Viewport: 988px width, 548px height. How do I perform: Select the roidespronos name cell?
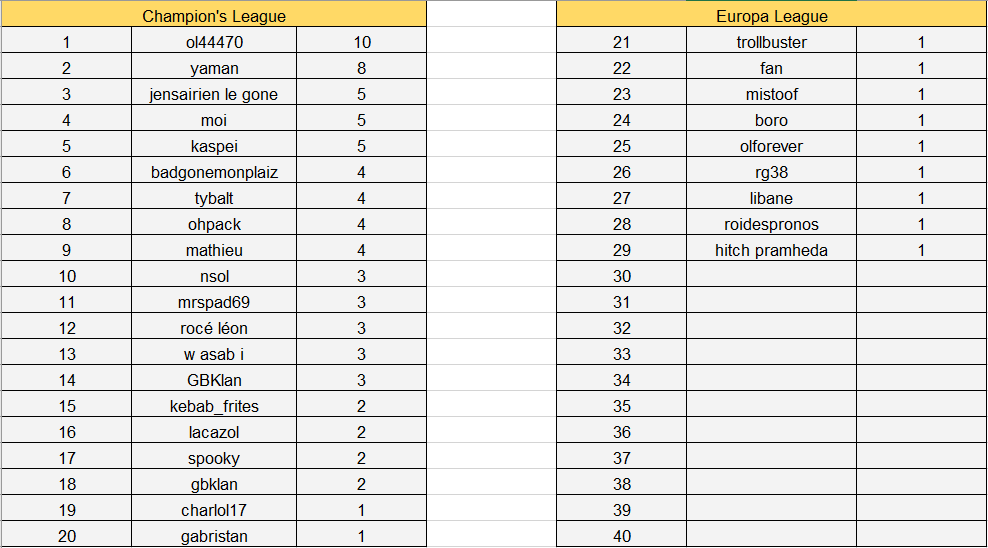[x=771, y=224]
